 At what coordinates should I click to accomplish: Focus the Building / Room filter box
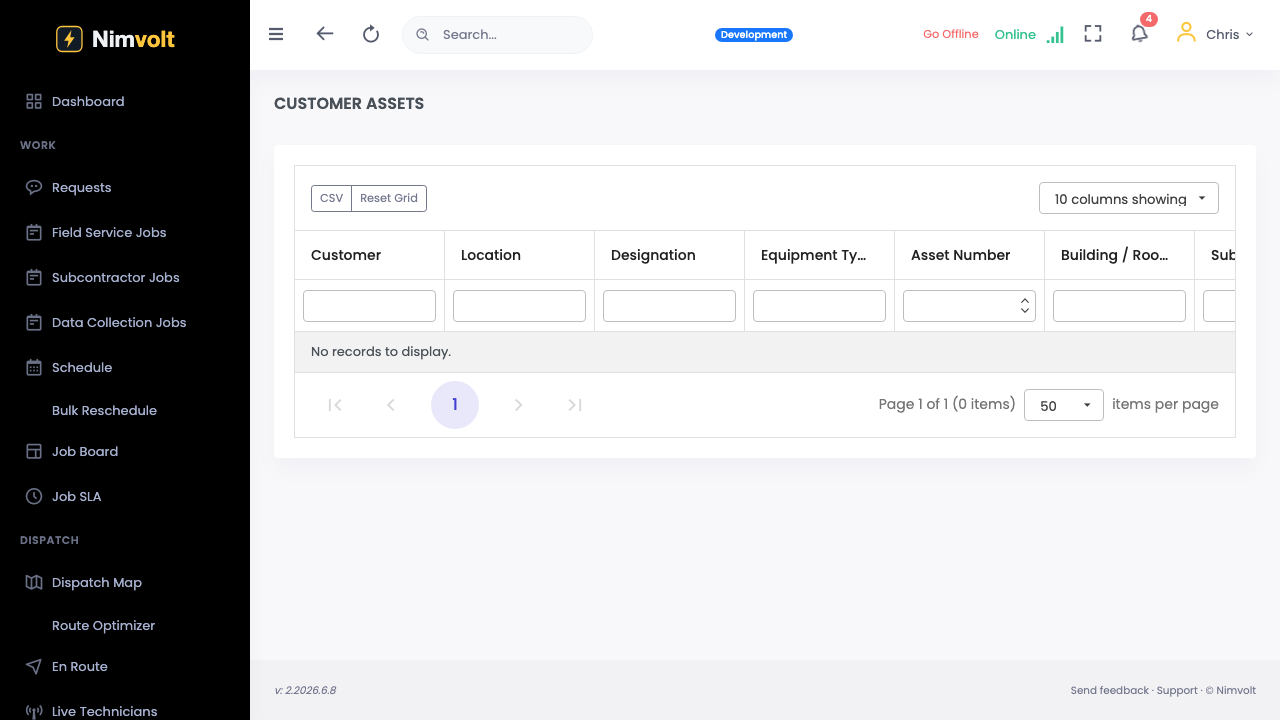[1119, 306]
